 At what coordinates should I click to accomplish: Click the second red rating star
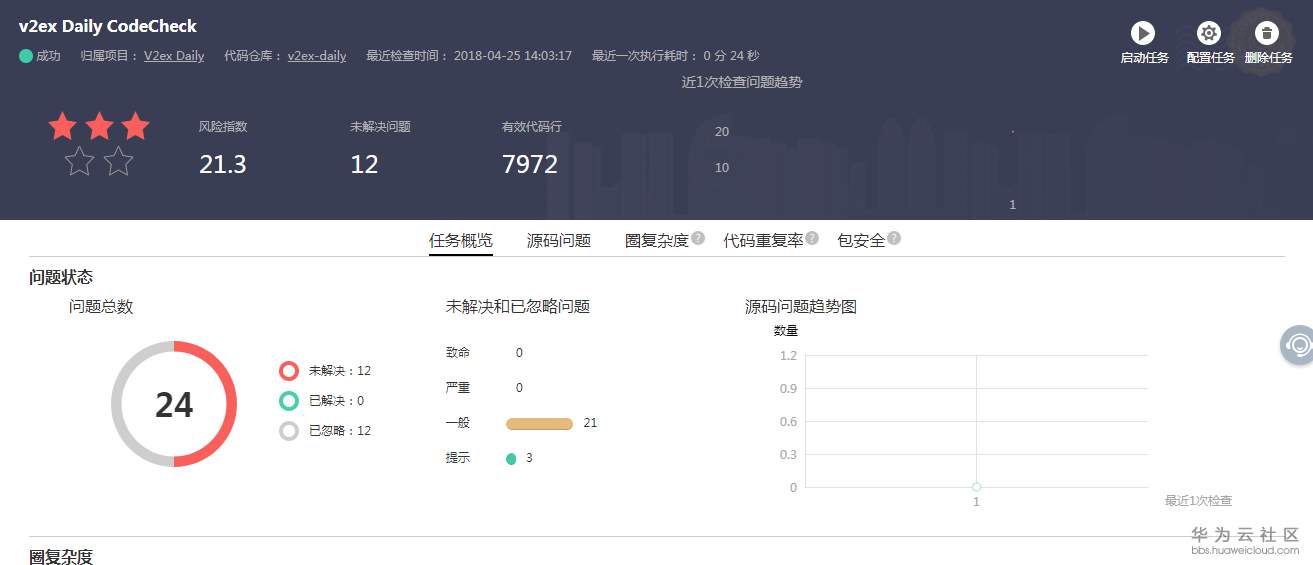coord(99,126)
